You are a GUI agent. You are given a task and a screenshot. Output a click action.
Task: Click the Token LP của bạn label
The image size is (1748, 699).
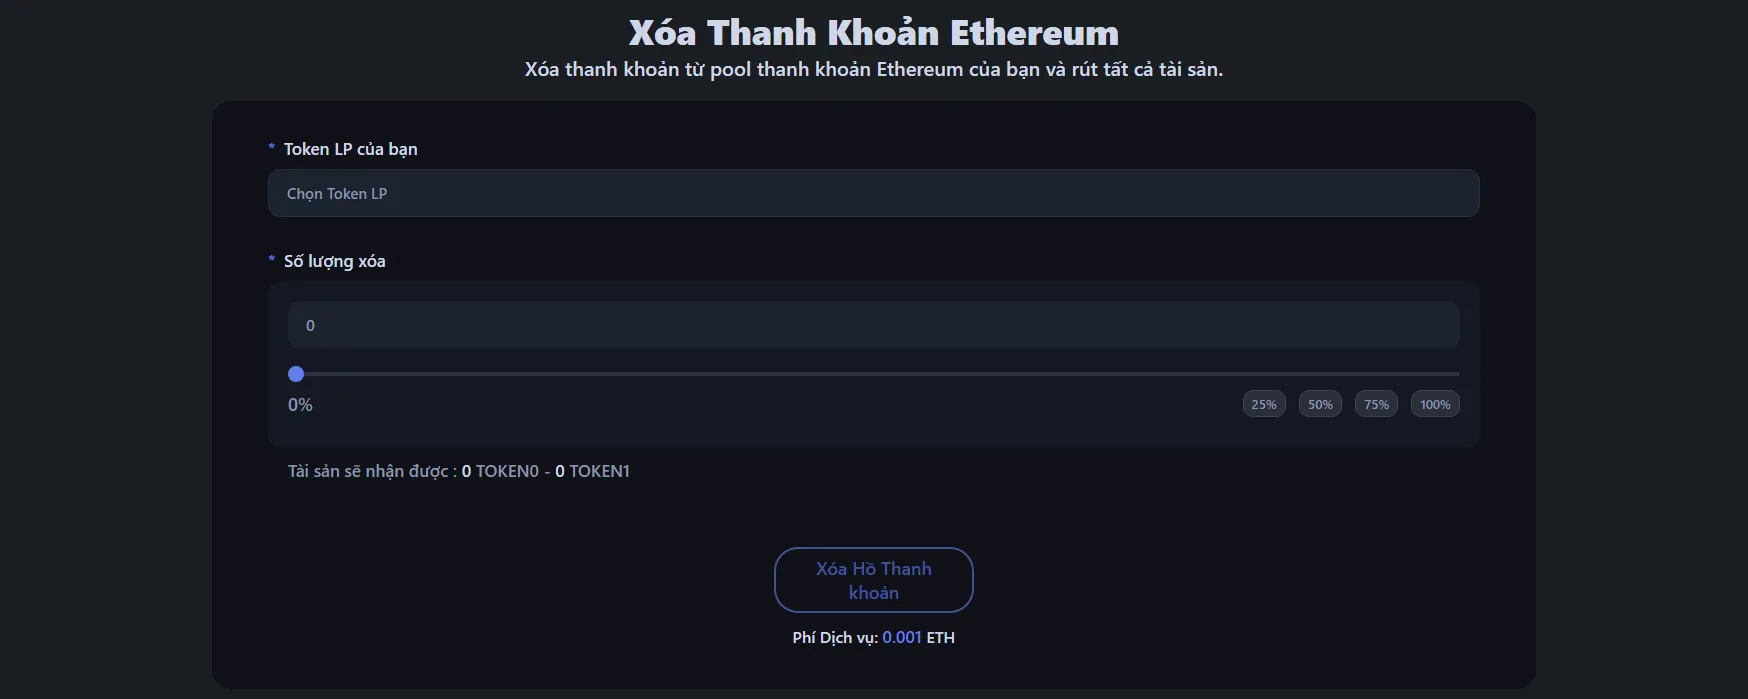click(x=350, y=149)
